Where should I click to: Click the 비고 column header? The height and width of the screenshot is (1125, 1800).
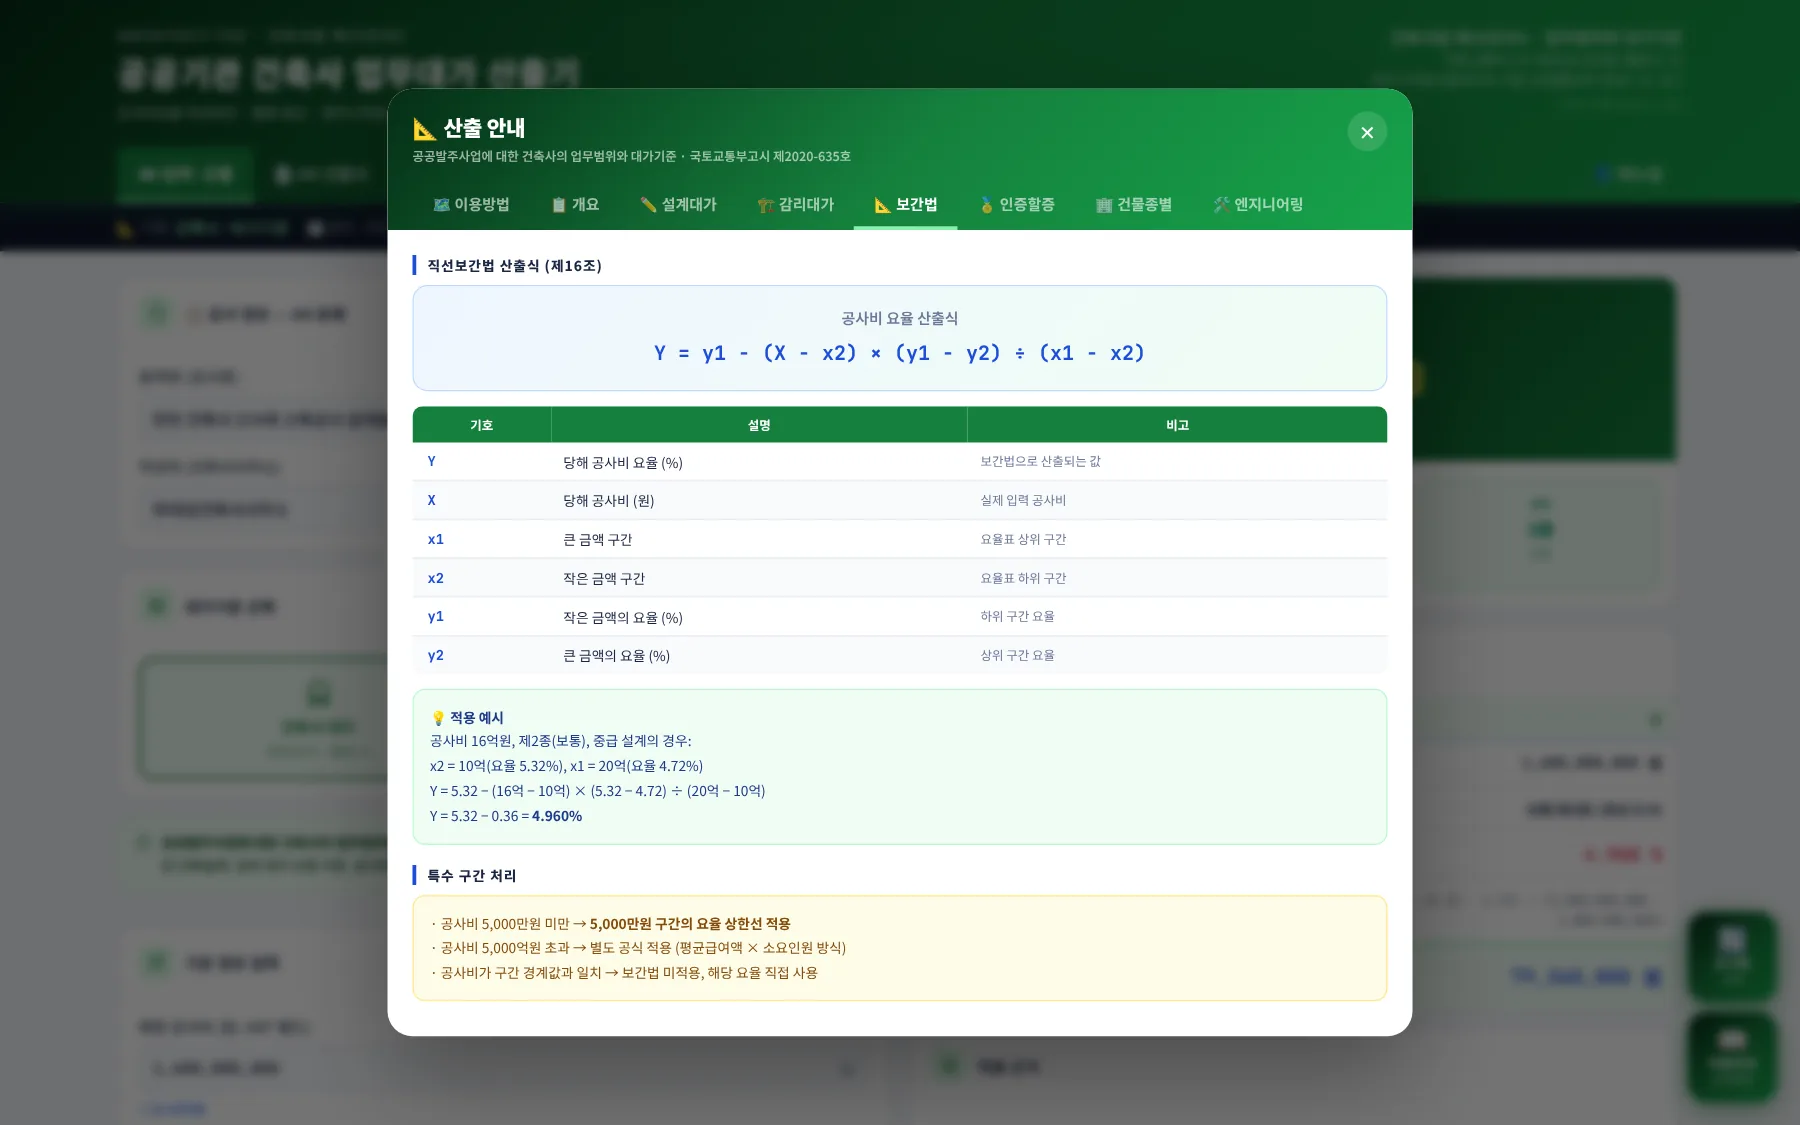(1177, 425)
